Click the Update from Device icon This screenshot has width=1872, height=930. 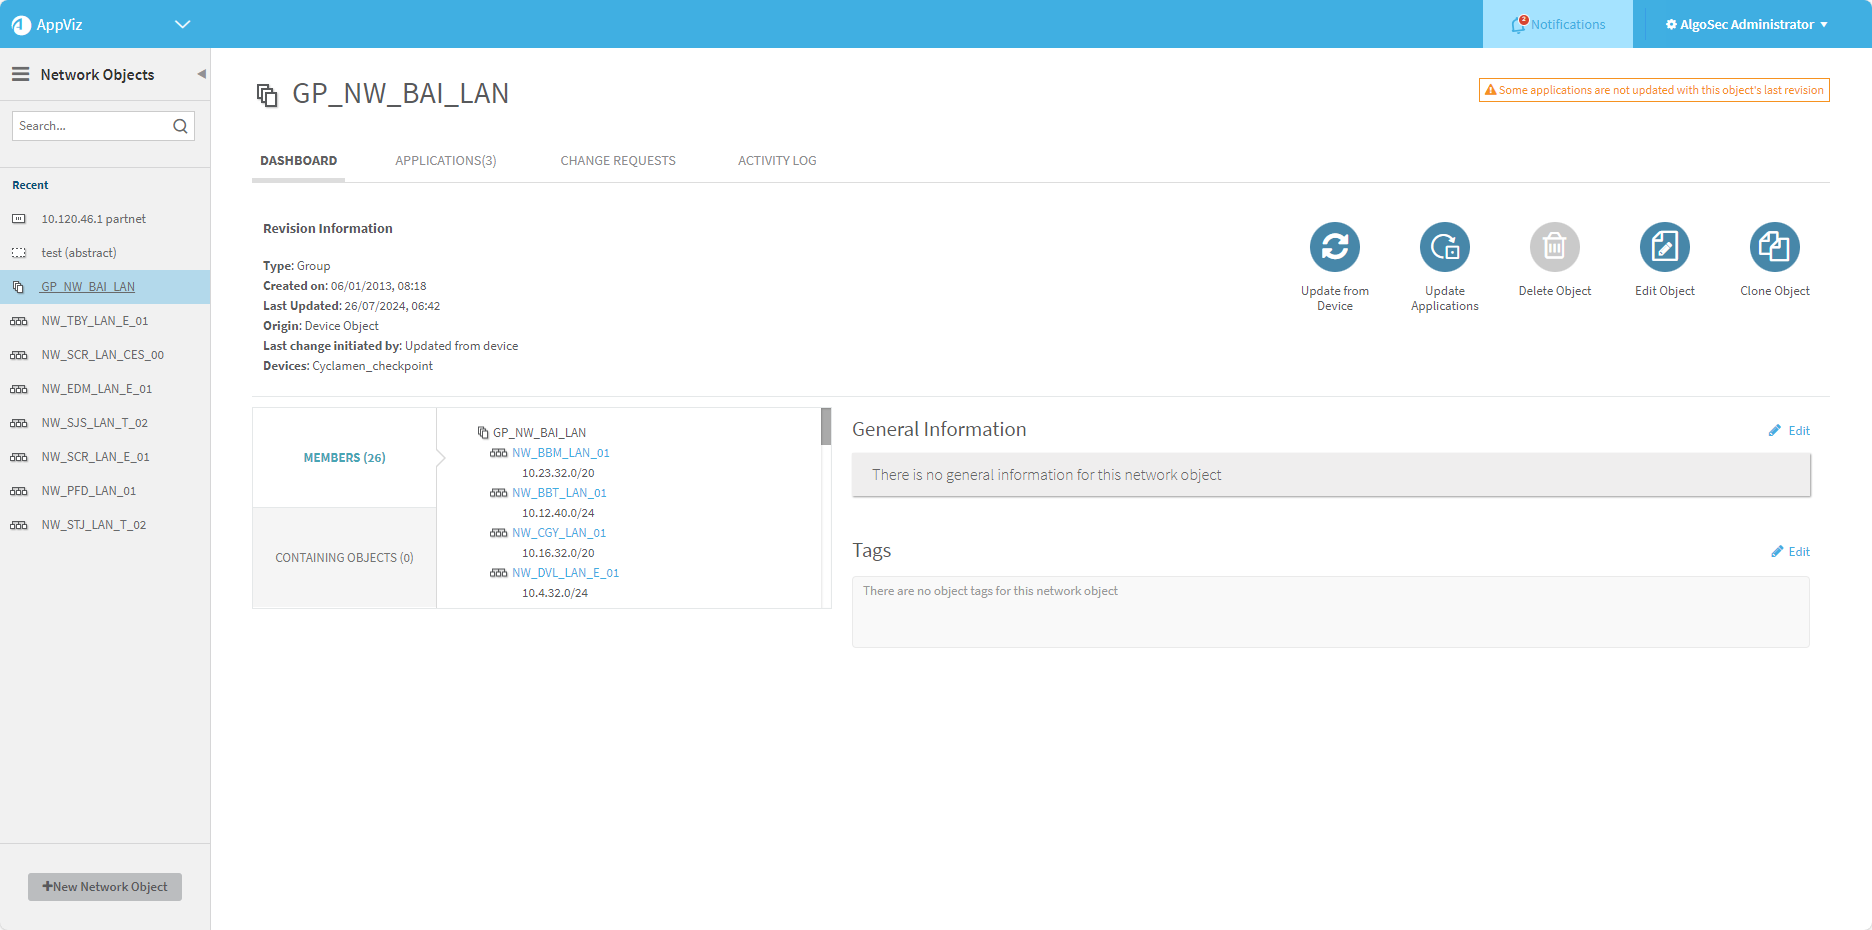click(x=1334, y=247)
